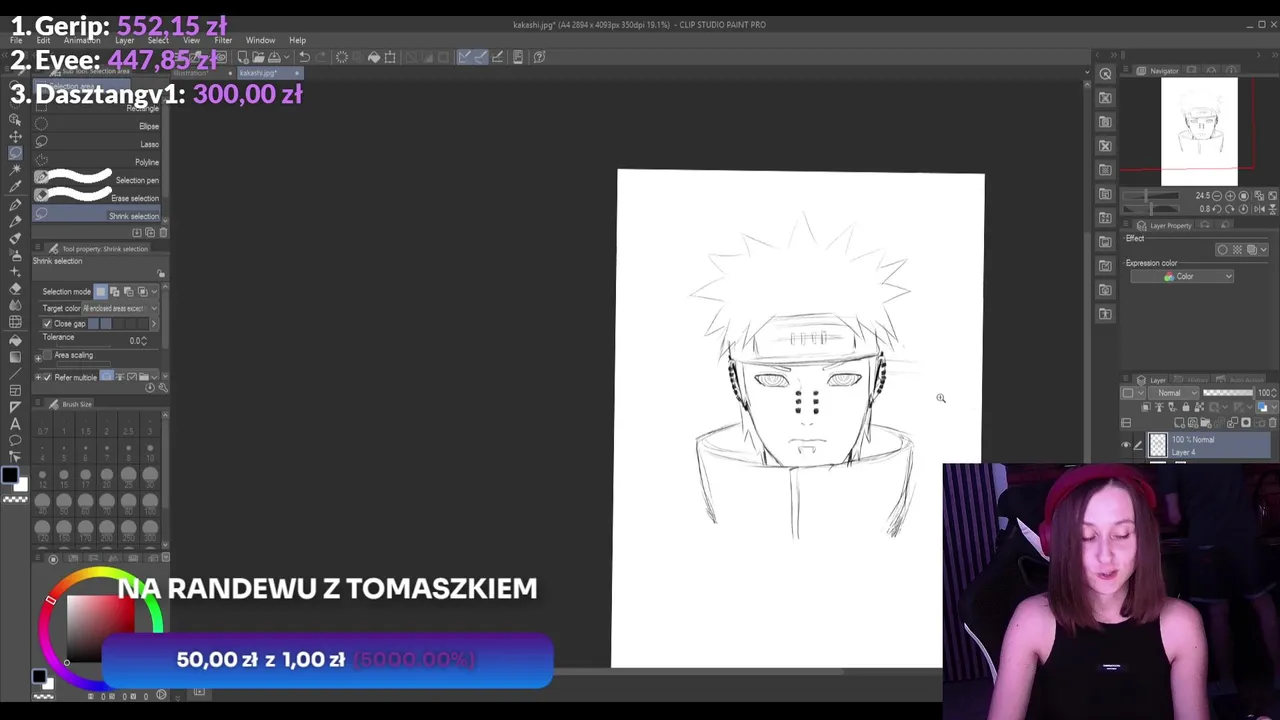
Task: Select the Add to selection mode button
Action: click(114, 291)
